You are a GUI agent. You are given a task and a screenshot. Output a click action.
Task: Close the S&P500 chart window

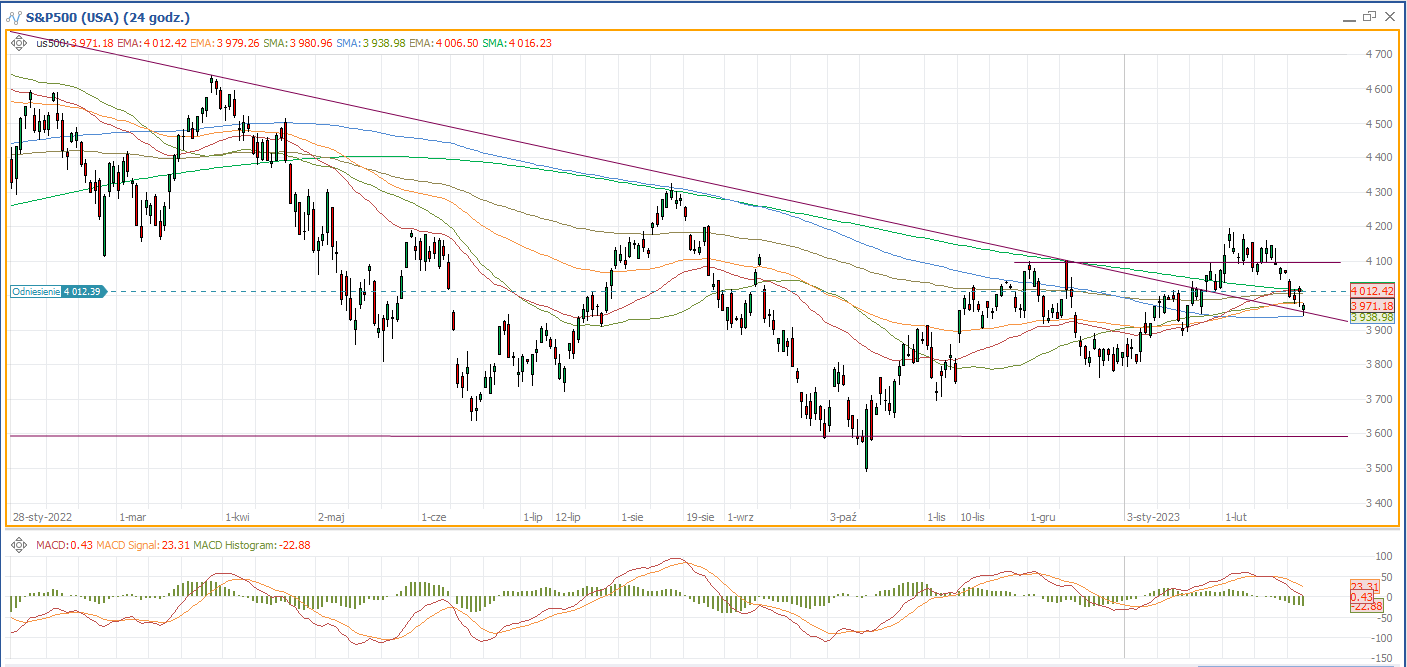coord(1391,16)
